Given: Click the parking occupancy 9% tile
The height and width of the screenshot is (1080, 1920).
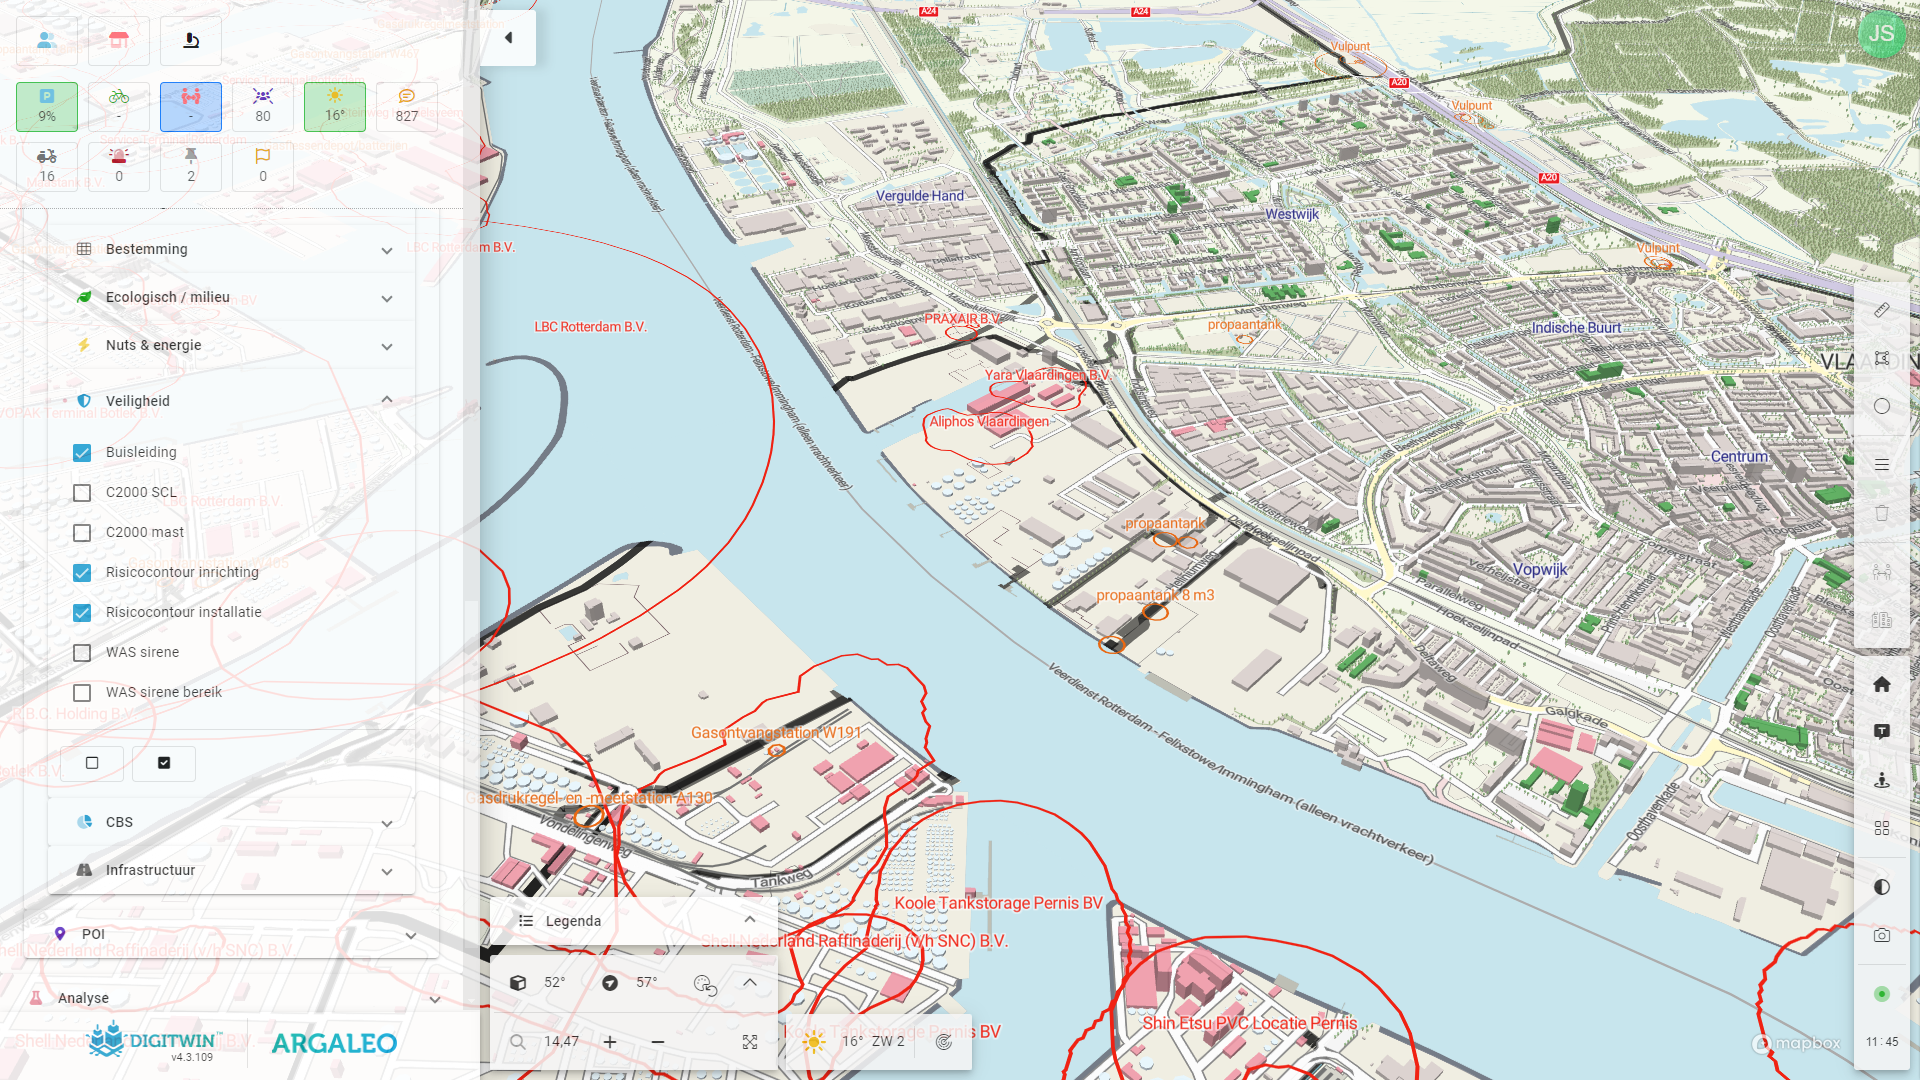Looking at the screenshot, I should point(47,106).
